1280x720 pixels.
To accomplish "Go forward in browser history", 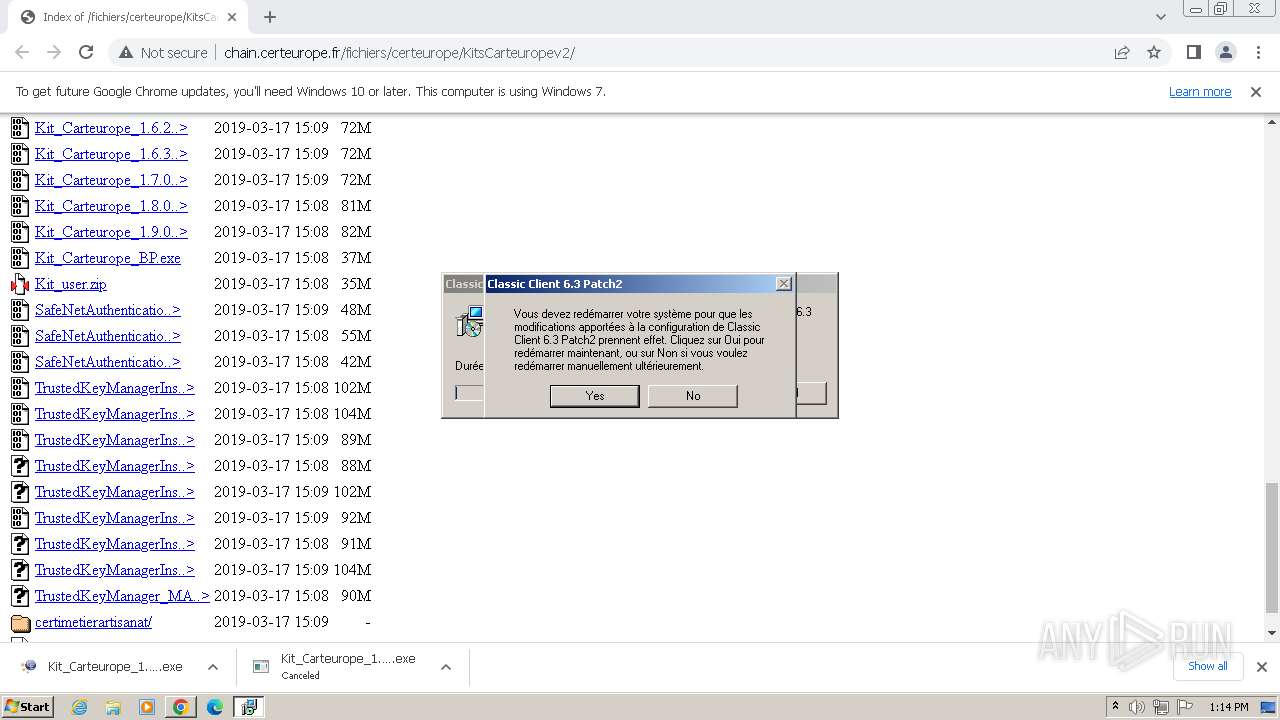I will 54,52.
